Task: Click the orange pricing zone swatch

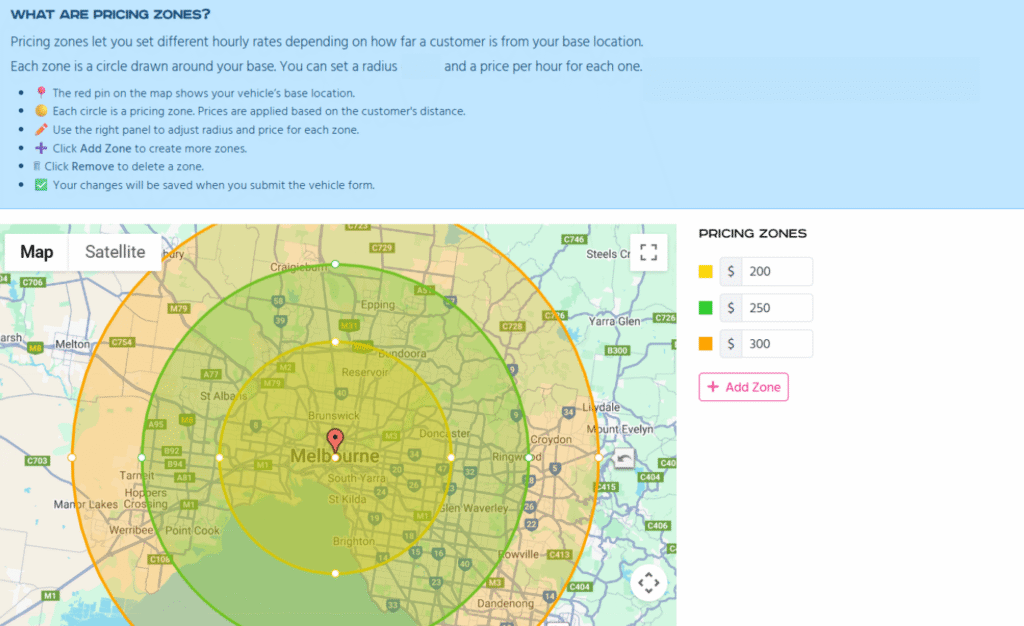Action: coord(706,344)
